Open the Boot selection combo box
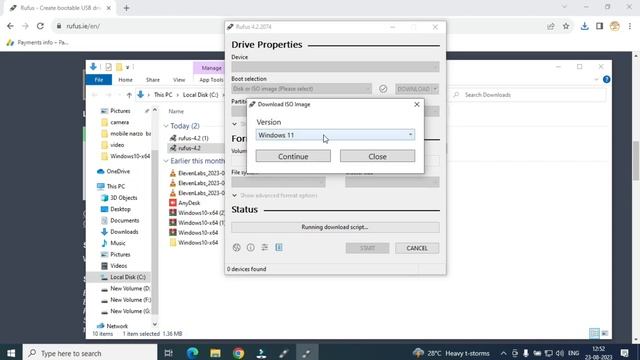Screen dimensions: 640x360 point(302,89)
